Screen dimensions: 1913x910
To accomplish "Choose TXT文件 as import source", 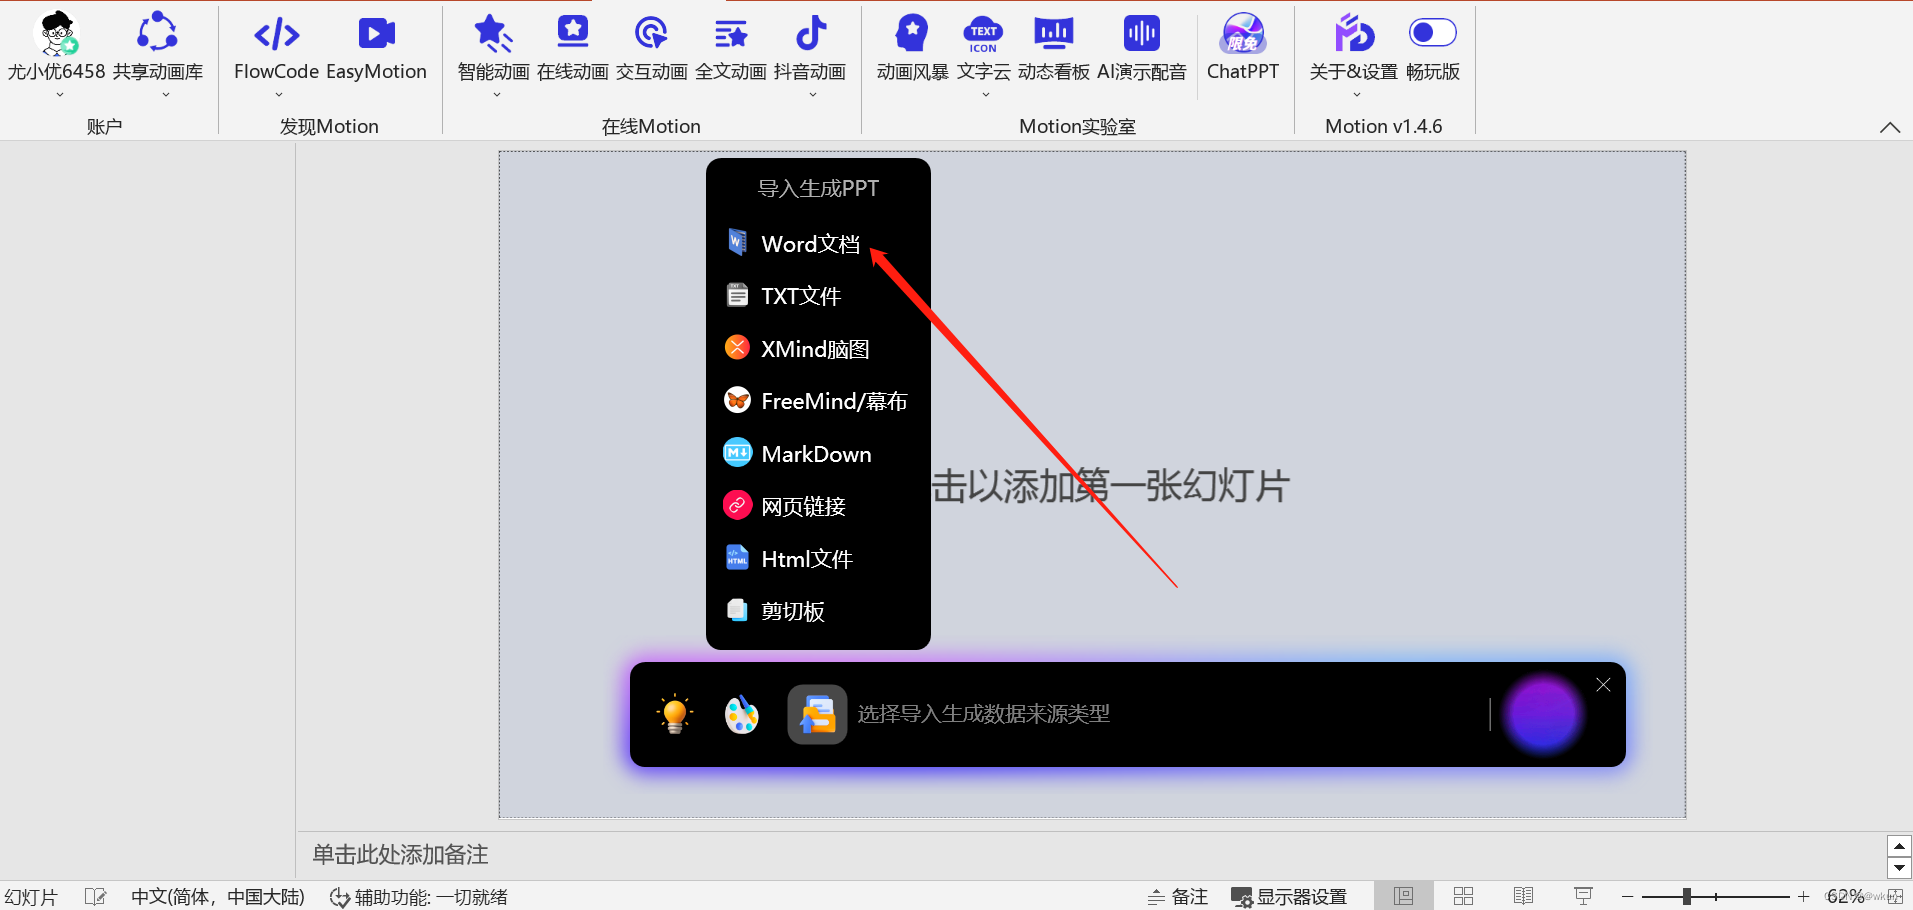I will [818, 295].
